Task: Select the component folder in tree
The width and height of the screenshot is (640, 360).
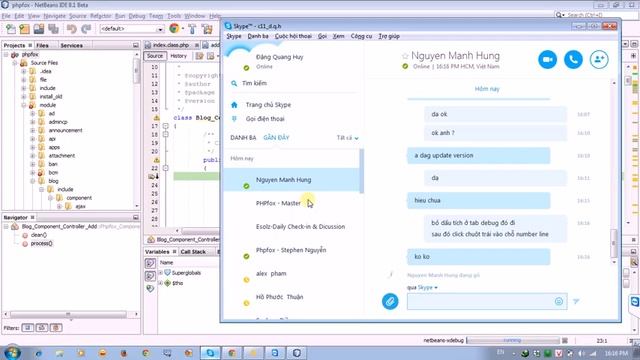Action: pyautogui.click(x=79, y=198)
